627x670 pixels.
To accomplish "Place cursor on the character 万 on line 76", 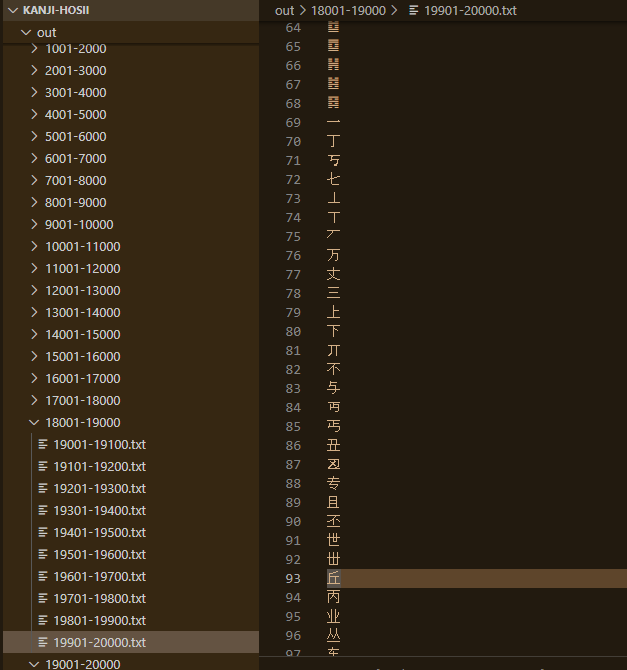I will pyautogui.click(x=333, y=256).
